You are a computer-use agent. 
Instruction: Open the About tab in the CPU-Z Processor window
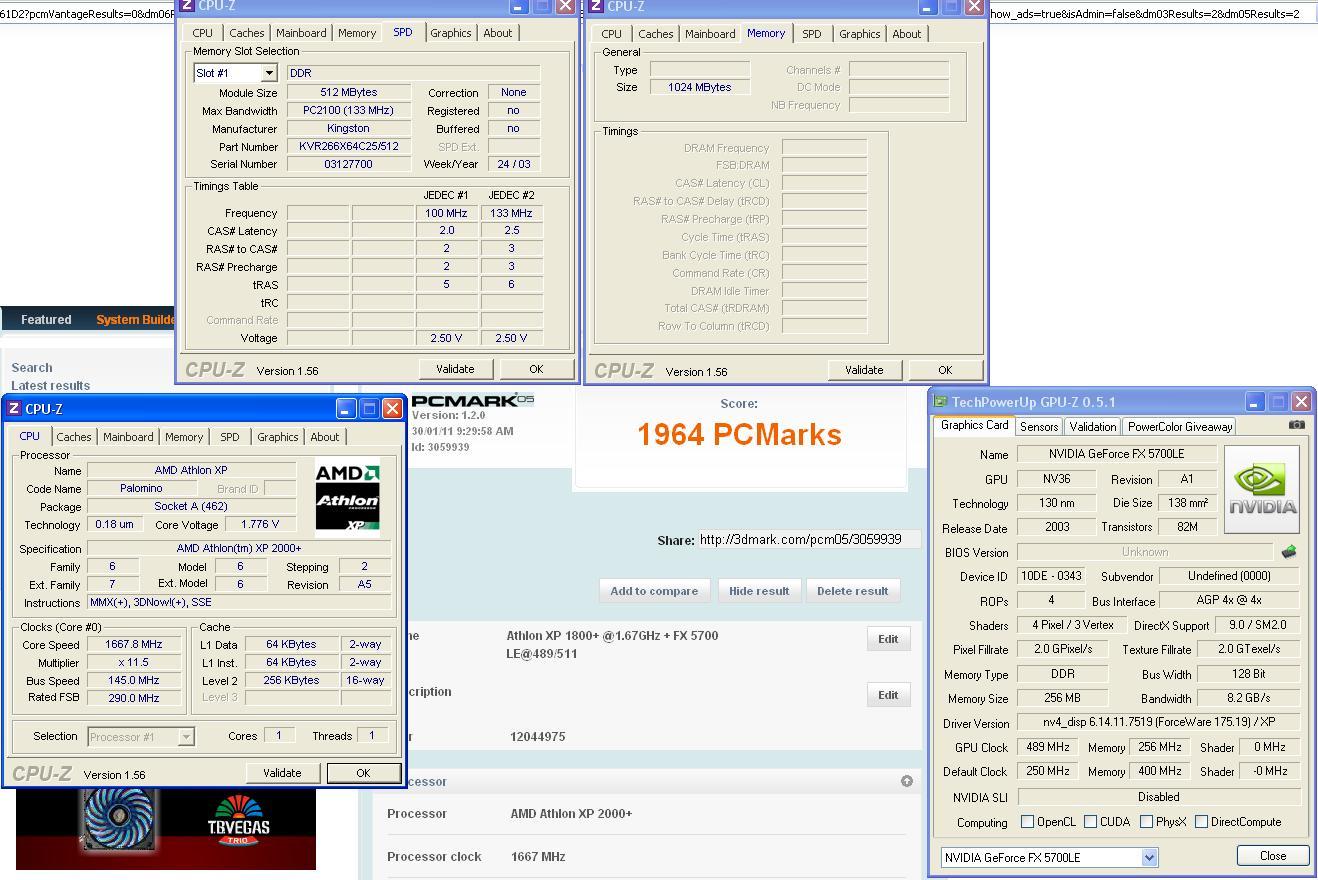[x=325, y=437]
